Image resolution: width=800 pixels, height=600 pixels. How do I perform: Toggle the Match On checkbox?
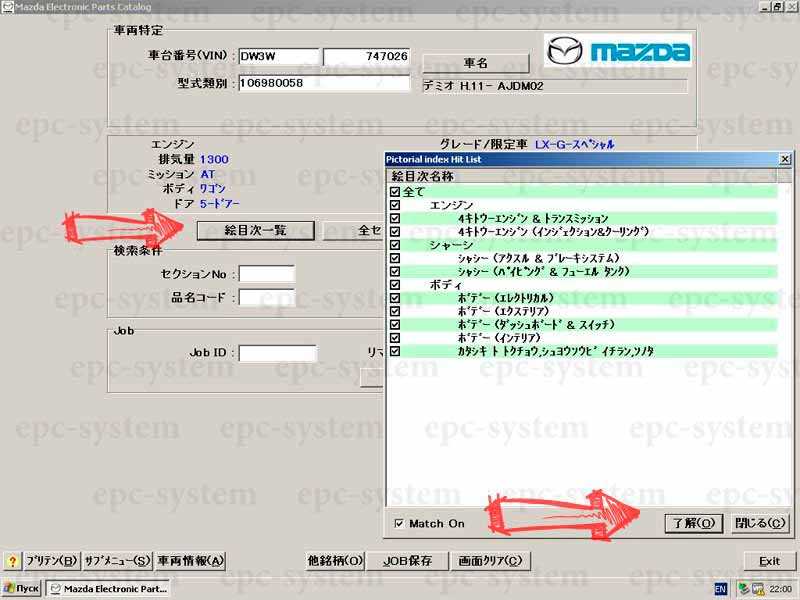(398, 523)
